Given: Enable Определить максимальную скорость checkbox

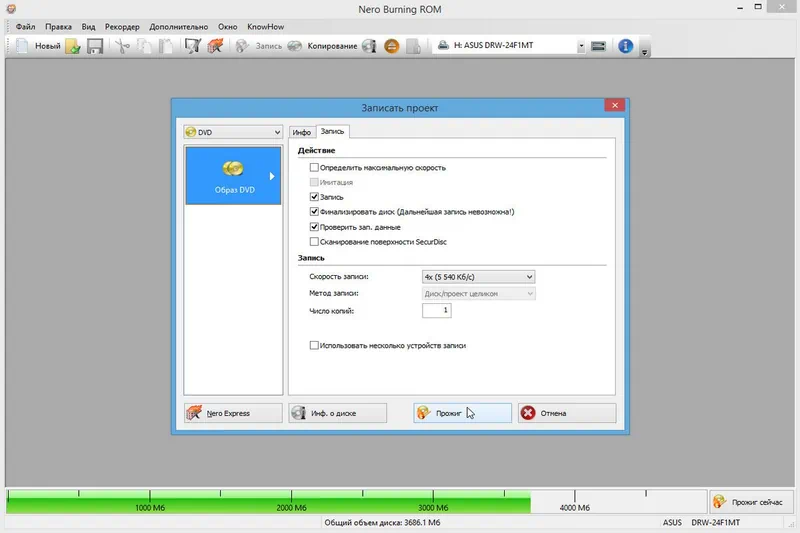Looking at the screenshot, I should click(314, 168).
